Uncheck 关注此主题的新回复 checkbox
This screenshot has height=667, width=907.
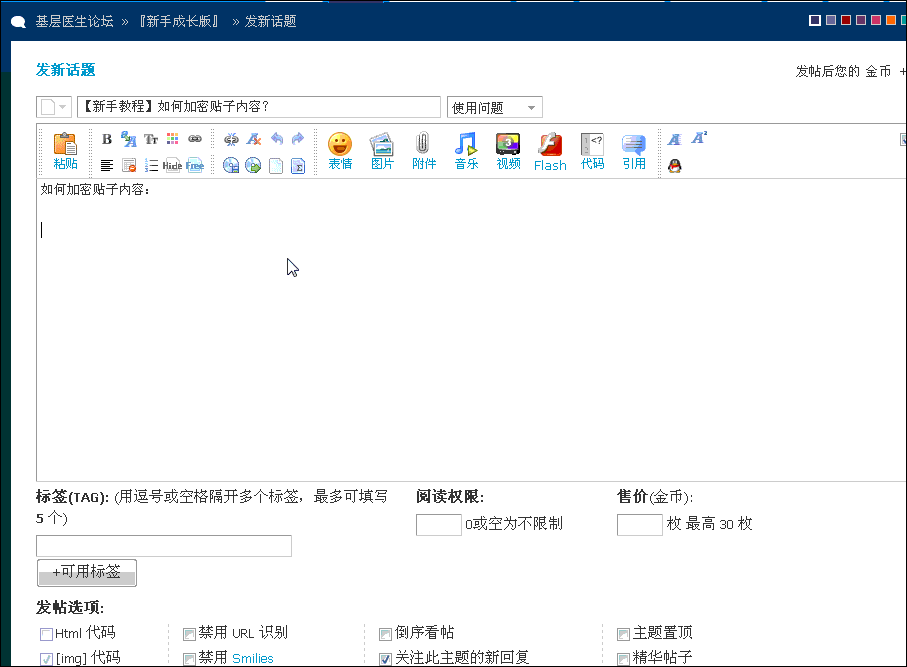click(386, 659)
